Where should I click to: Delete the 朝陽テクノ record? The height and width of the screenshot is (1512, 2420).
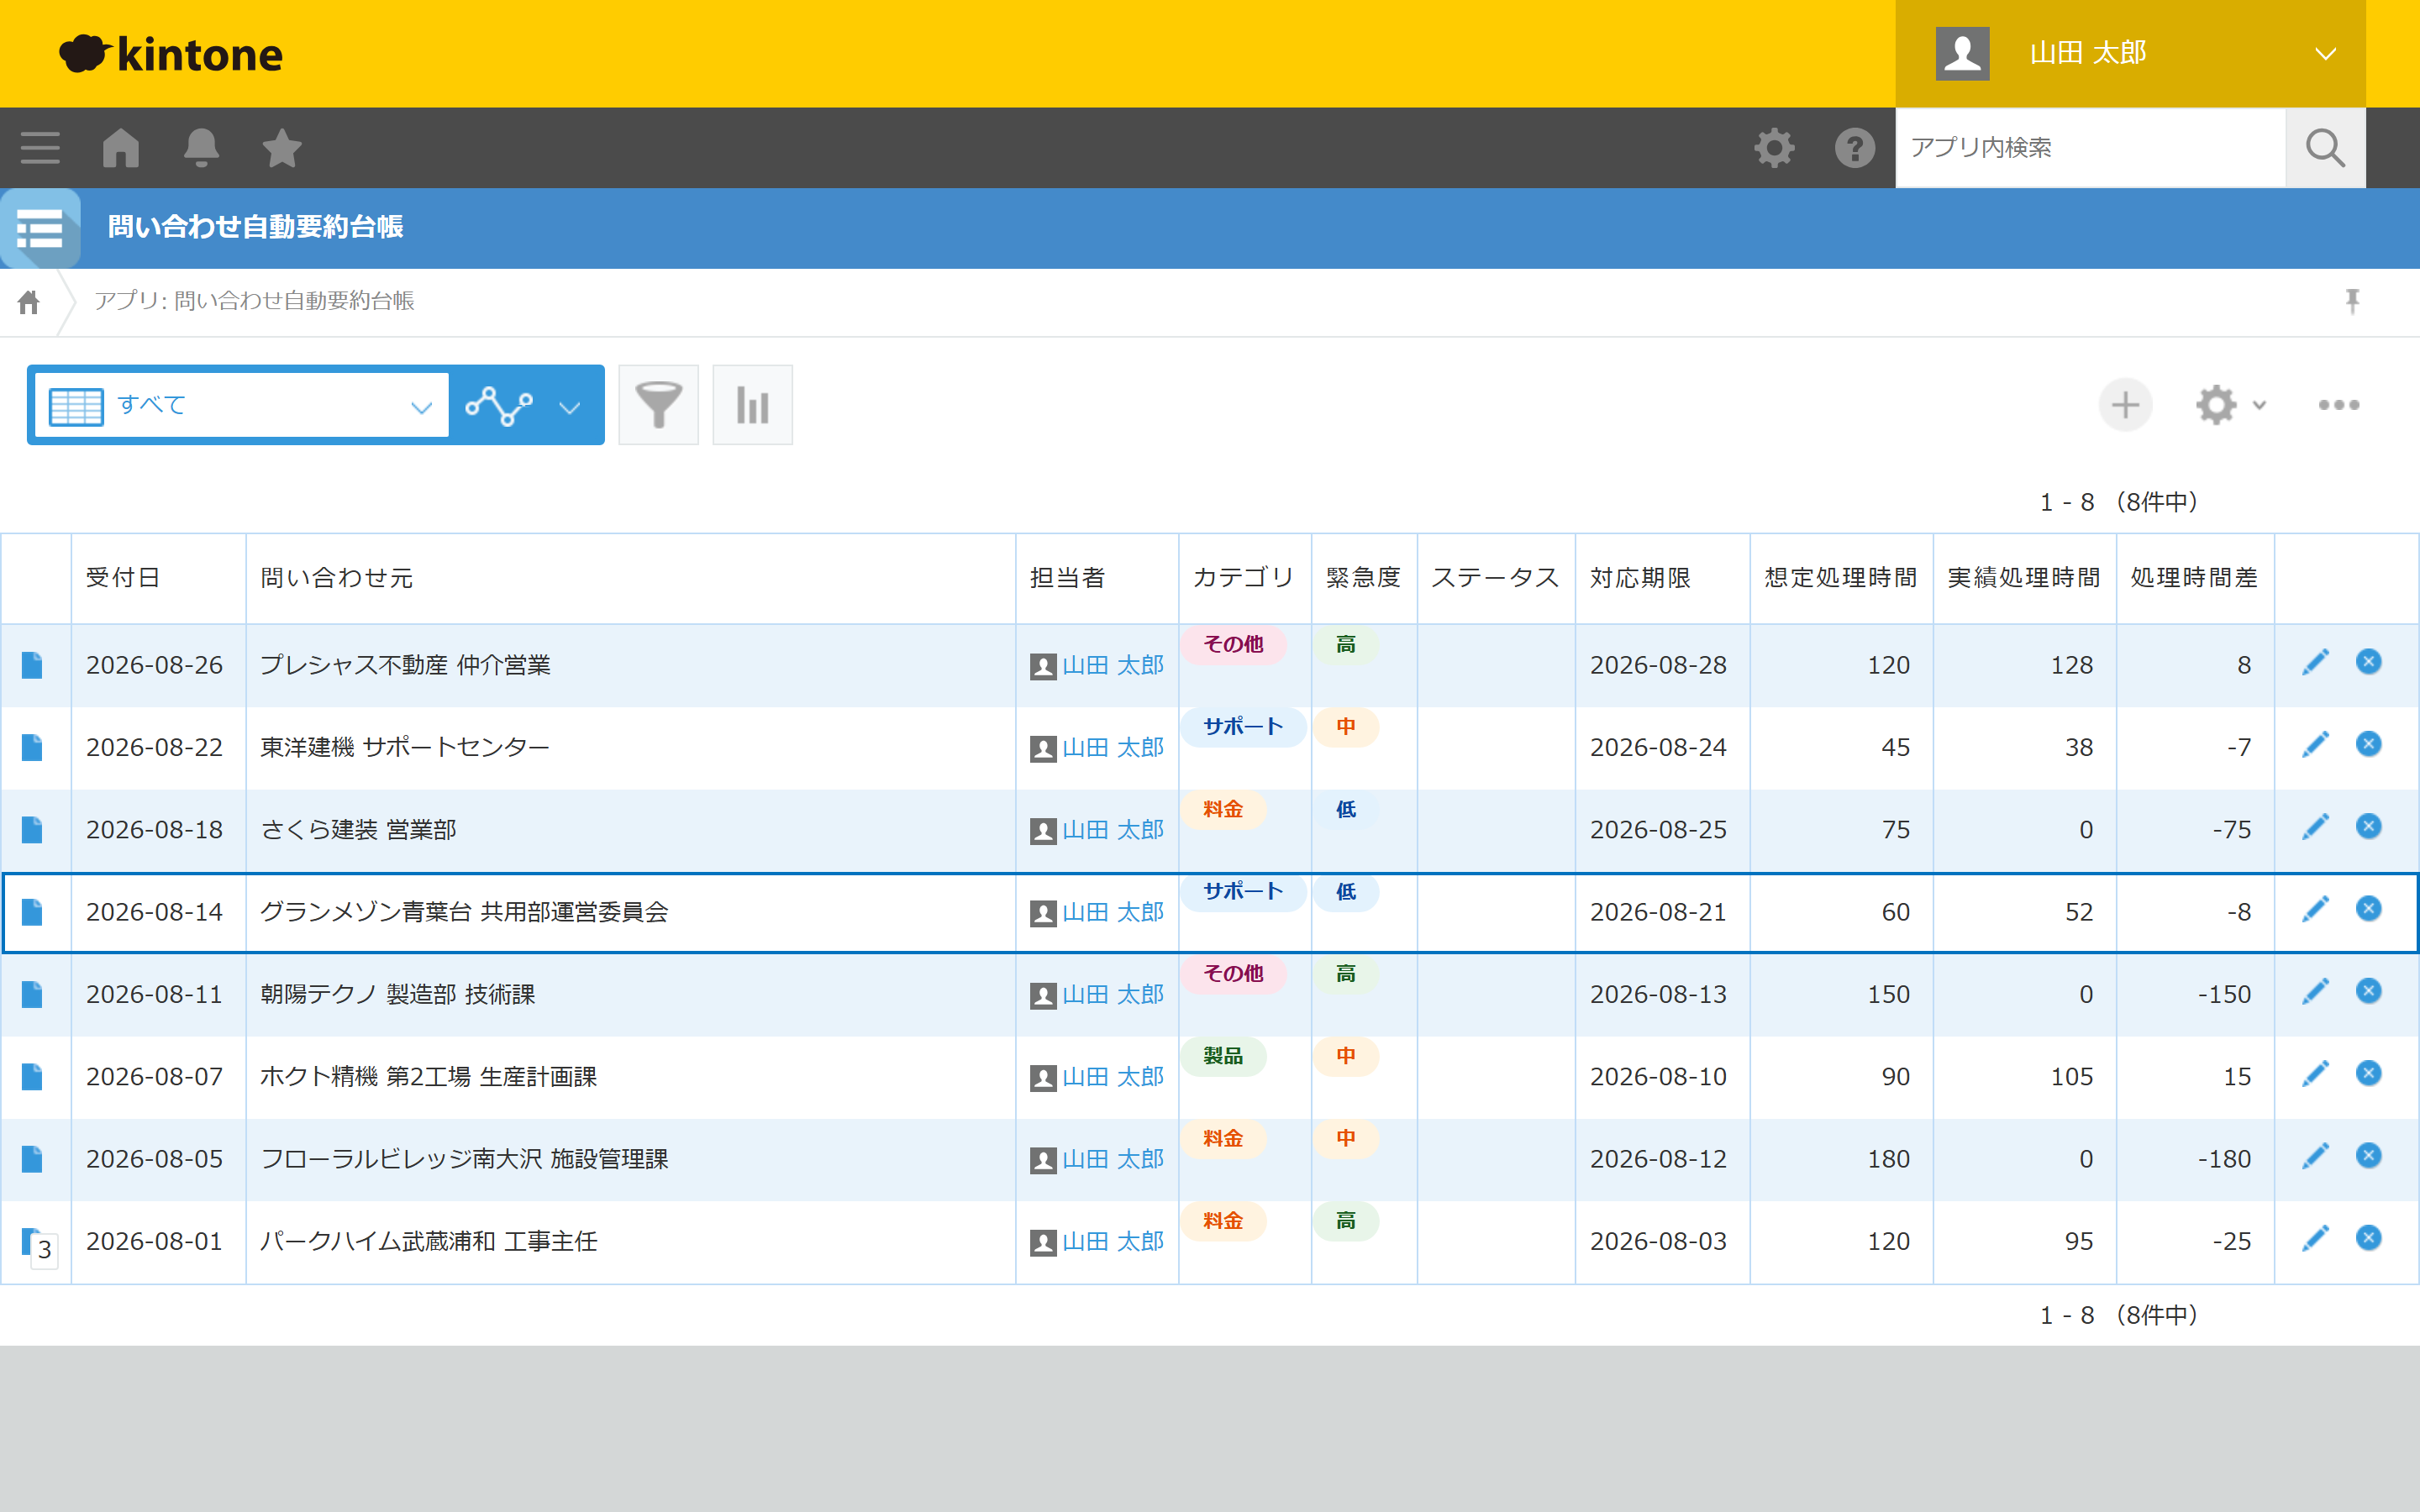[2368, 991]
